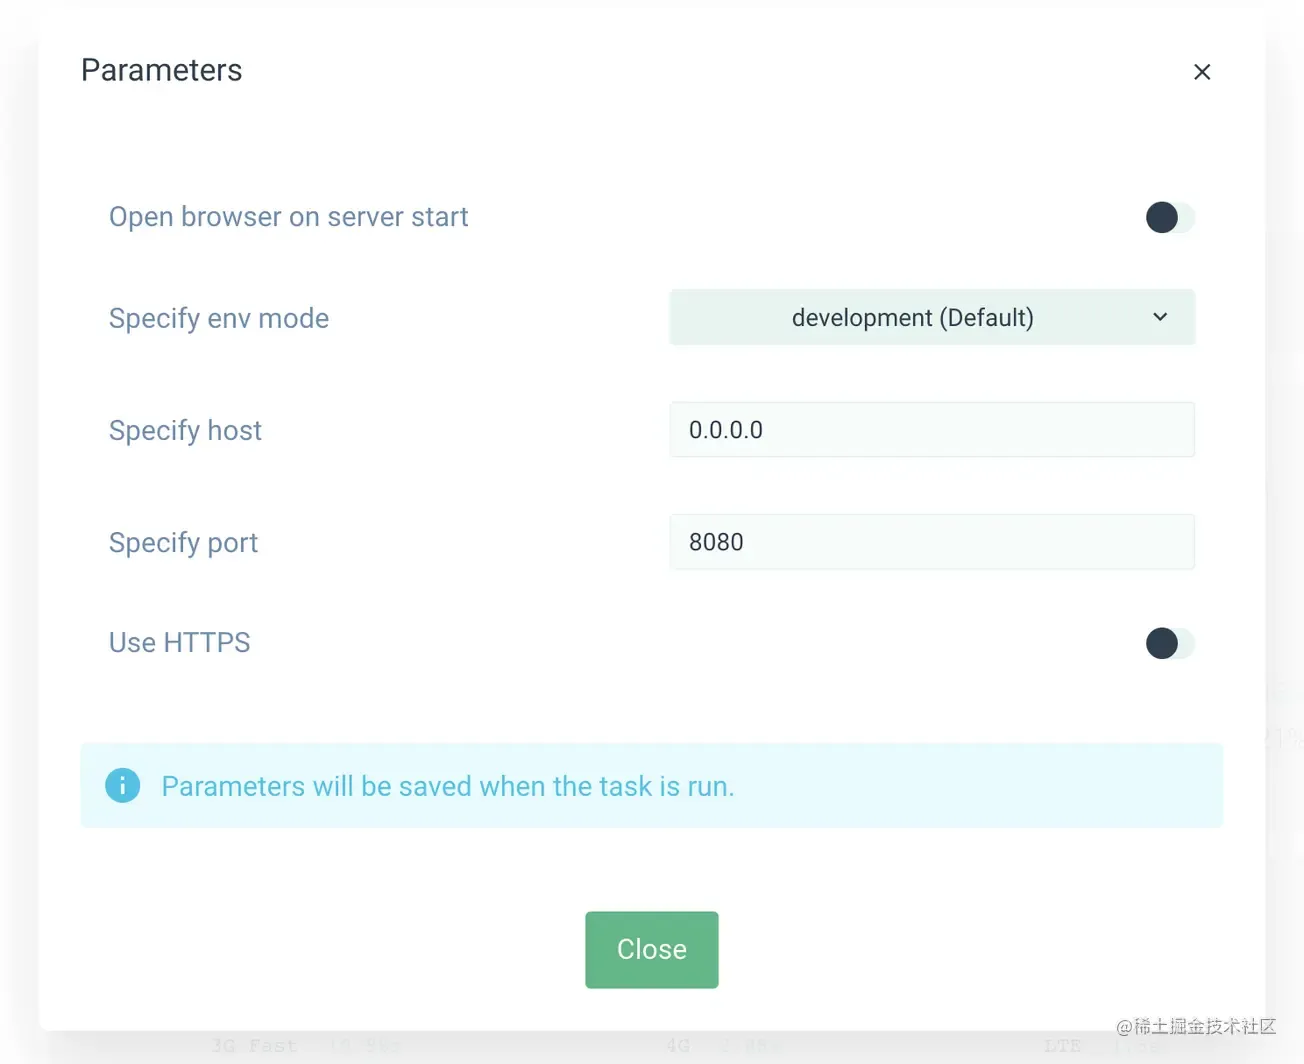
Task: Click the Specify port label
Action: coord(183,543)
